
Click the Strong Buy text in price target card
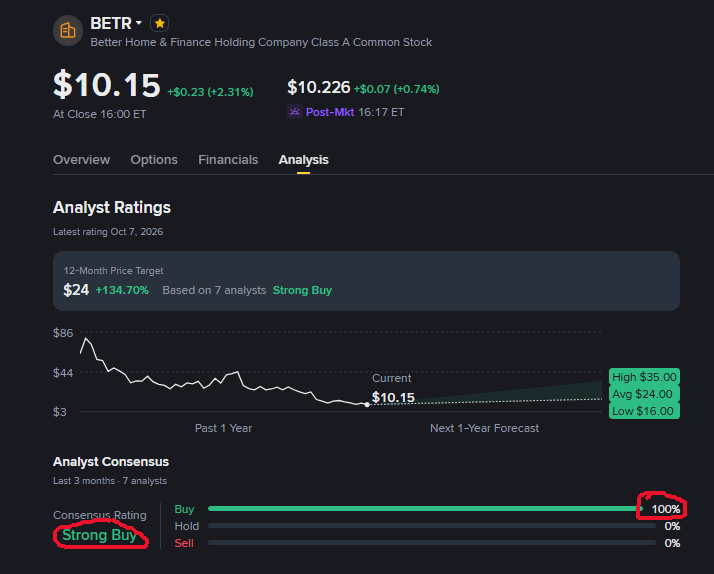[x=302, y=290]
